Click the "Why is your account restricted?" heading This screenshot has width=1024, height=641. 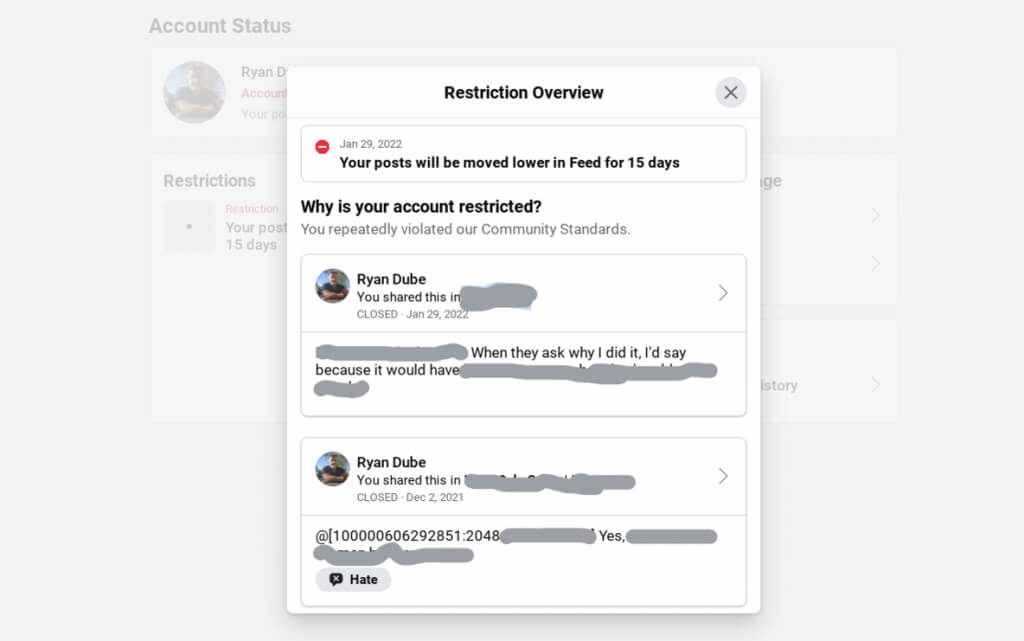coord(421,207)
